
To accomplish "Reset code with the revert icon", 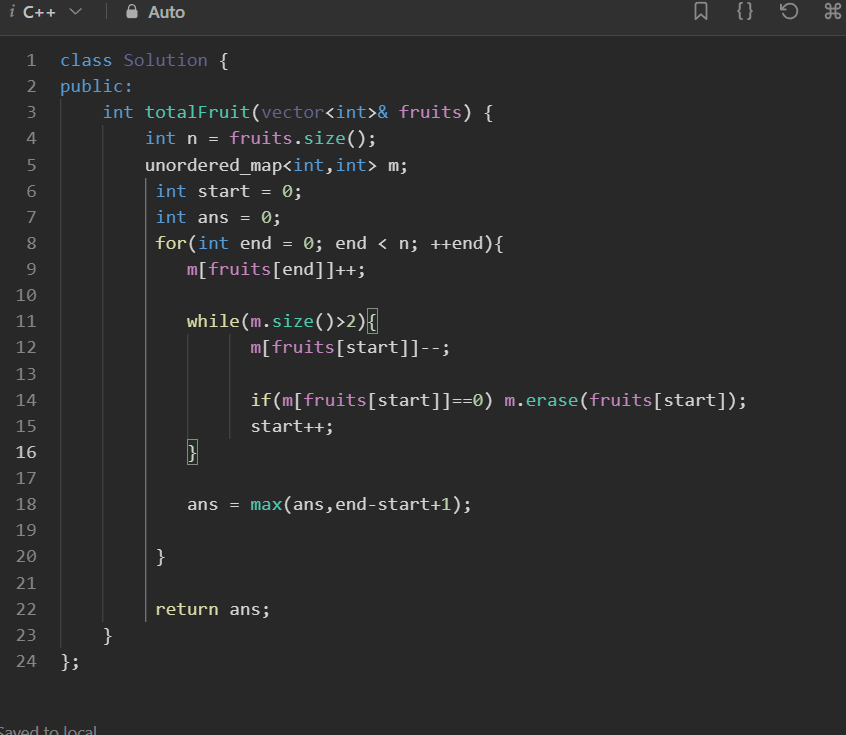I will (789, 11).
